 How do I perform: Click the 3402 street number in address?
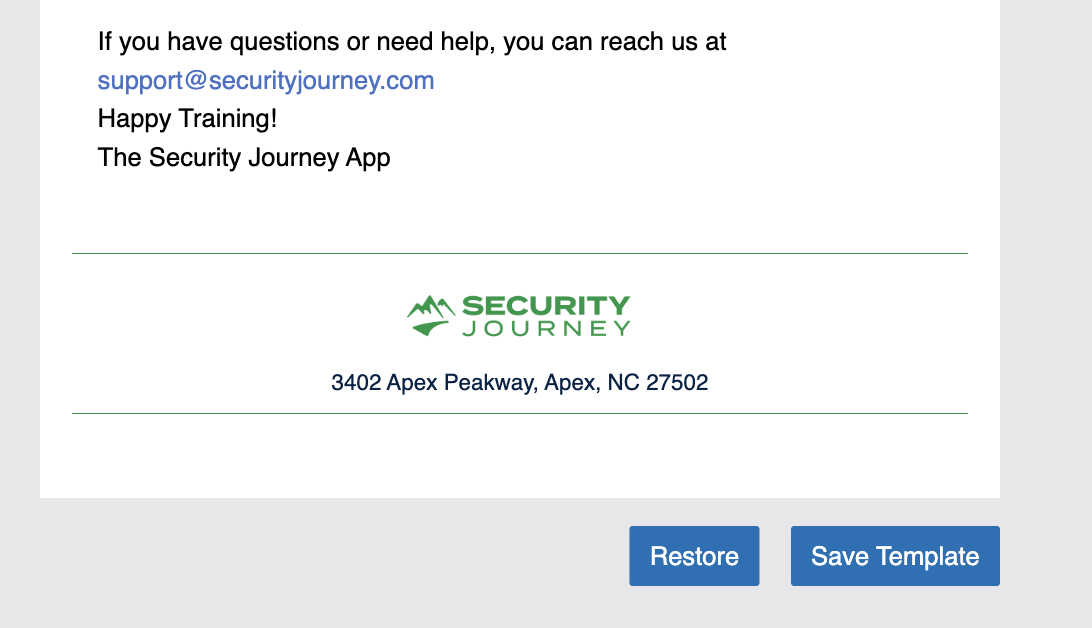coord(356,382)
